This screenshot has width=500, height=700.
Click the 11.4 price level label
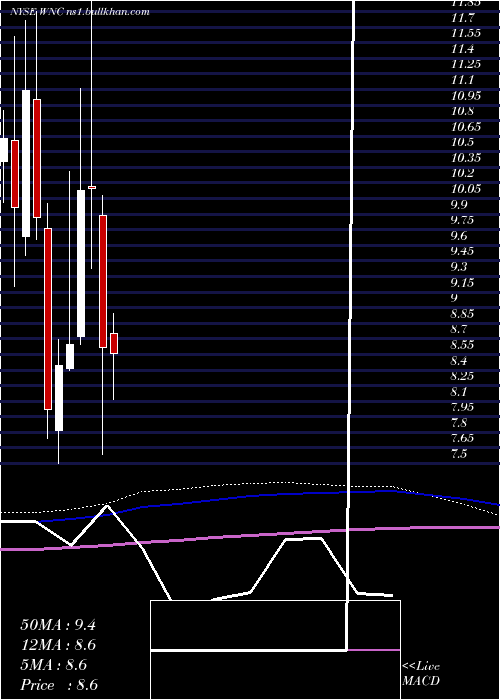click(462, 49)
